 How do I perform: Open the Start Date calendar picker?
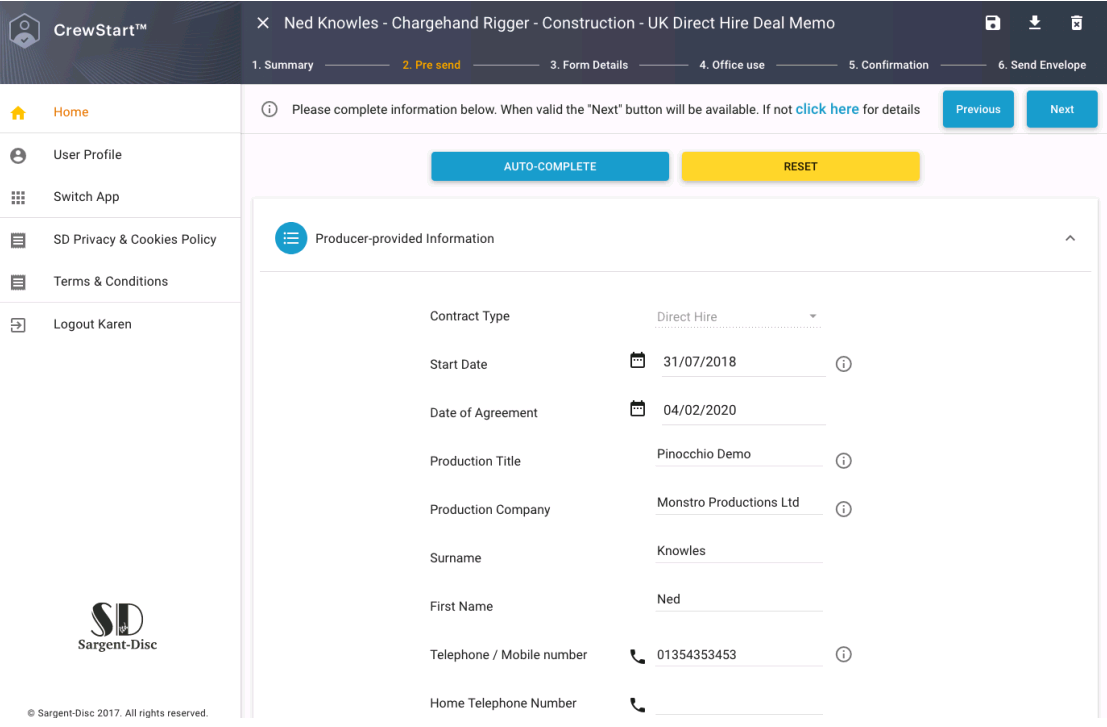[637, 361]
